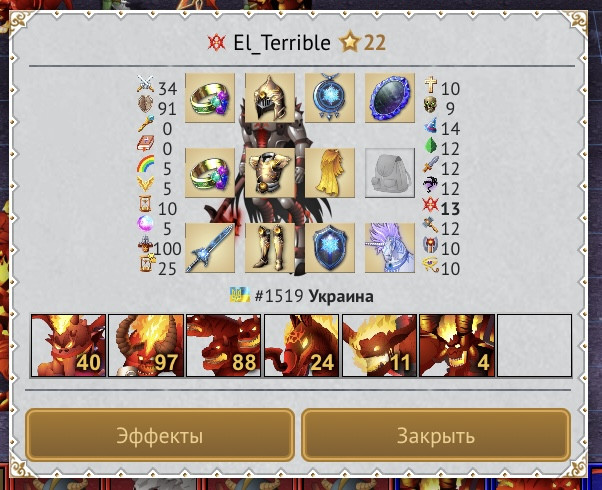This screenshot has height=490, width=602.
Task: Select the lower gemstone ring slot
Action: pyautogui.click(x=210, y=173)
